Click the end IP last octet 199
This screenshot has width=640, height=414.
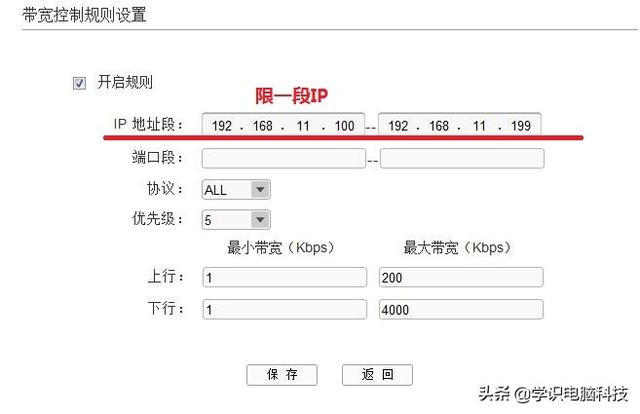(x=521, y=126)
